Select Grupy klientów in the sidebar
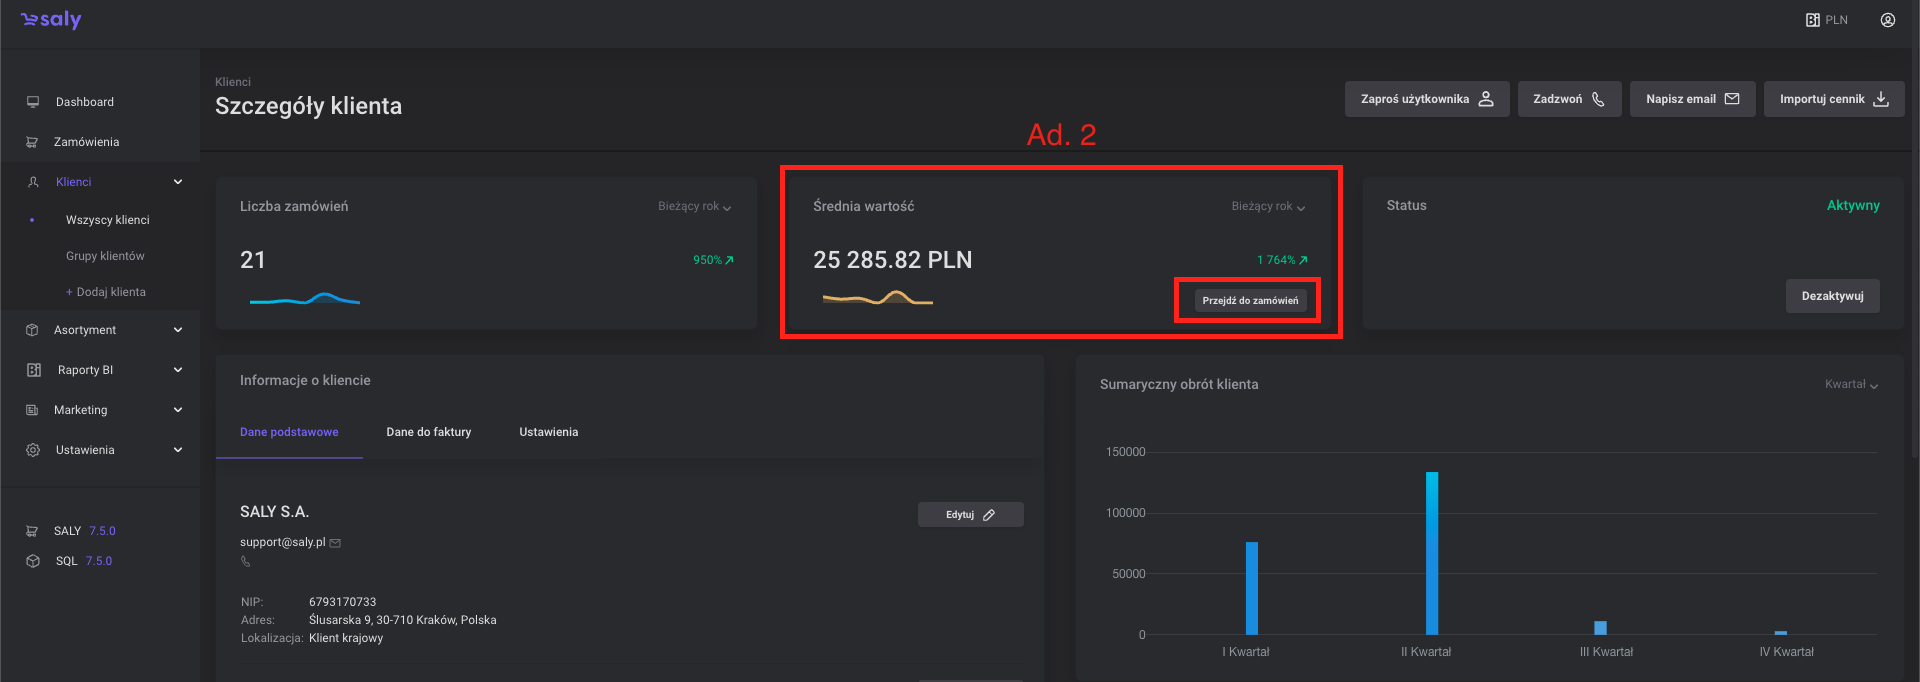This screenshot has width=1920, height=682. pyautogui.click(x=105, y=256)
